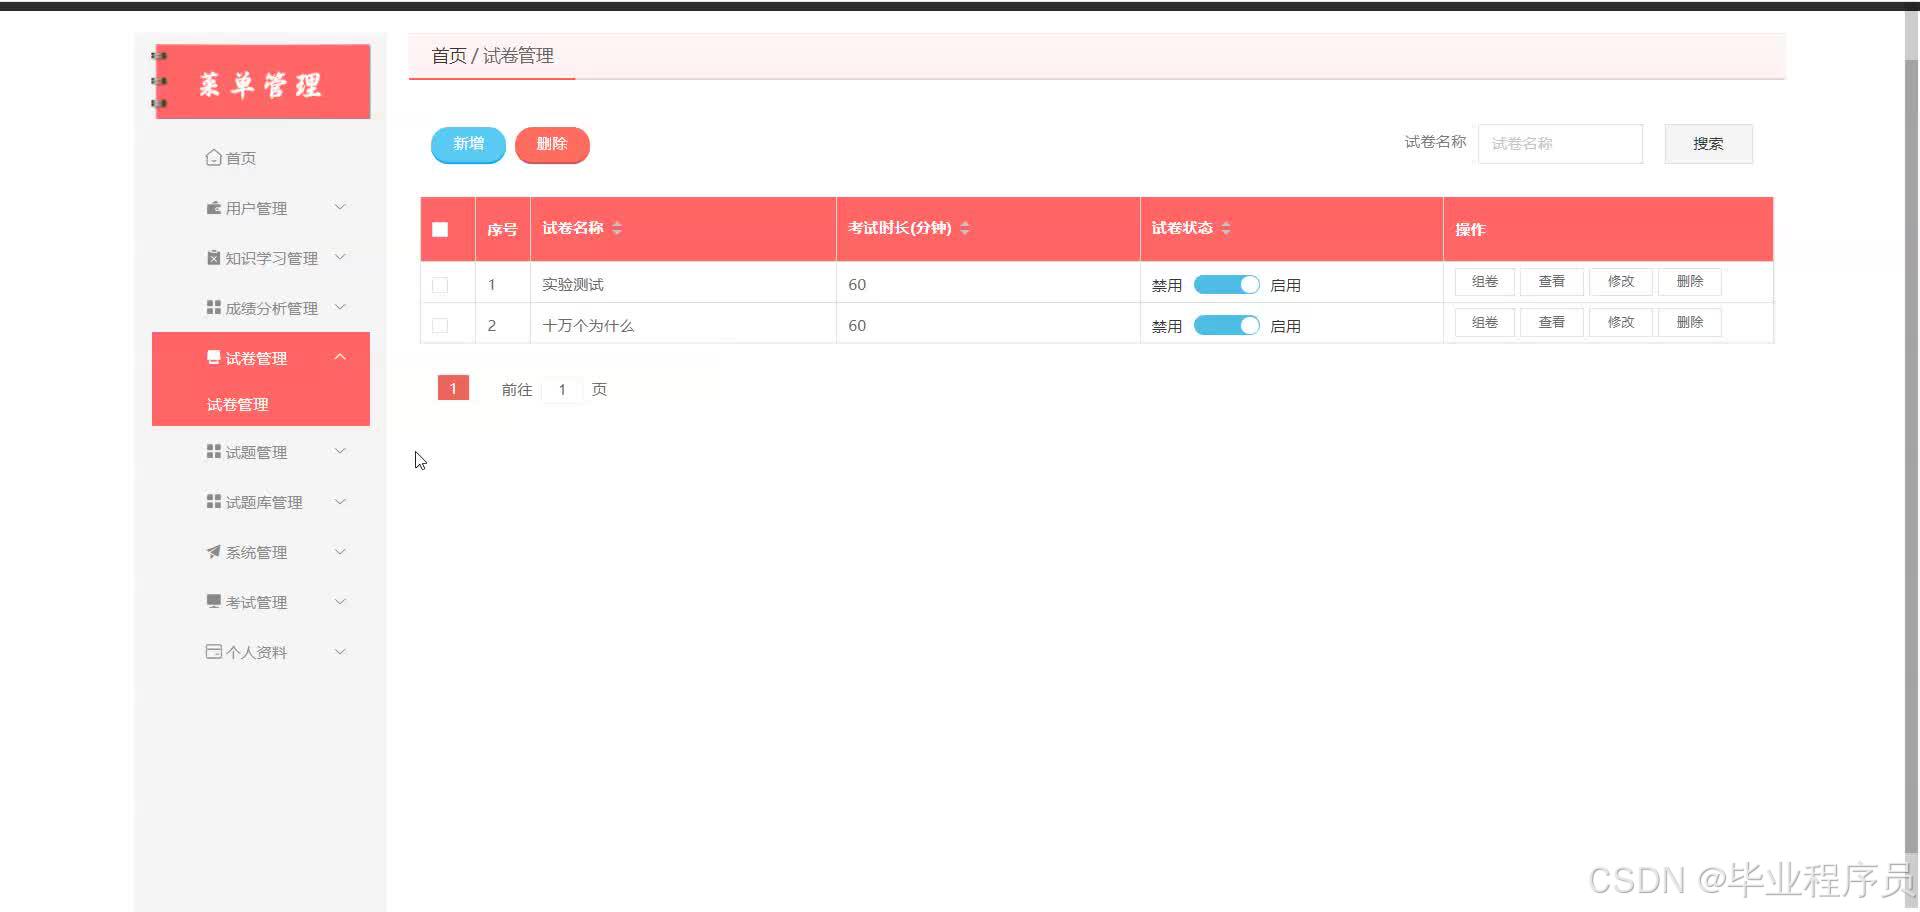Click the 试题库管理 grid icon
Image resolution: width=1920 pixels, height=912 pixels.
pyautogui.click(x=213, y=501)
